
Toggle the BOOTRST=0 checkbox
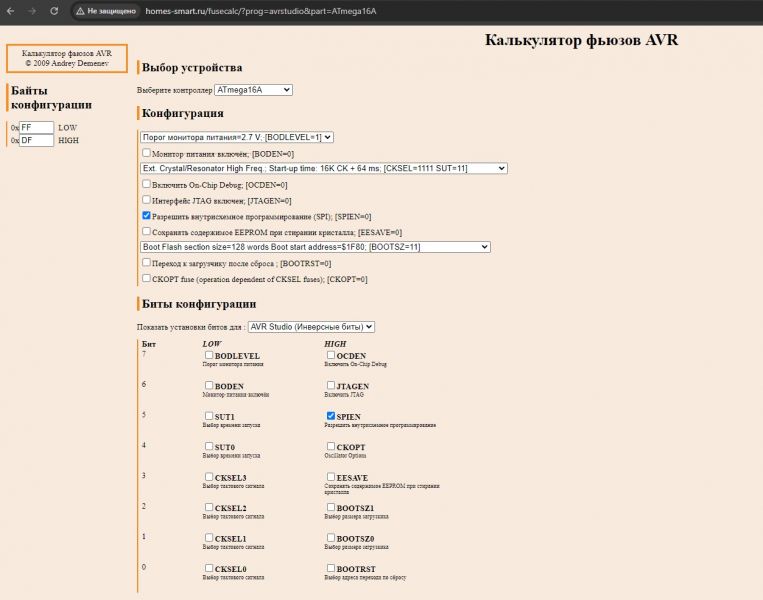coord(146,262)
